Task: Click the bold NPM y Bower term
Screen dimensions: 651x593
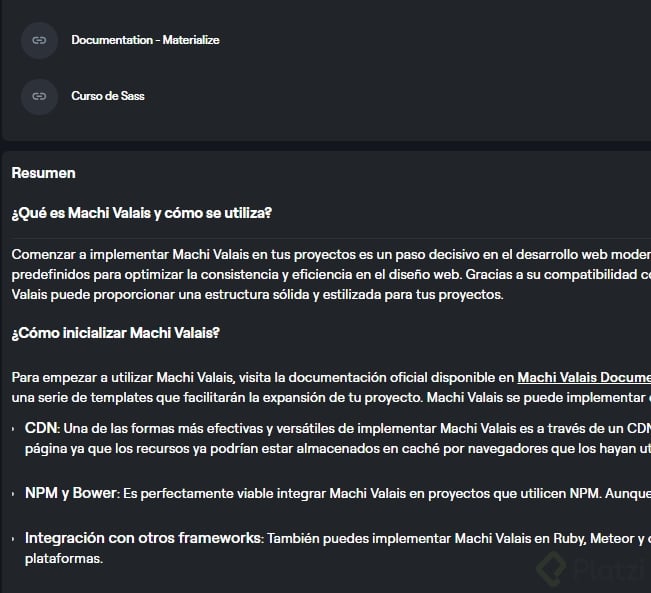Action: click(x=72, y=493)
